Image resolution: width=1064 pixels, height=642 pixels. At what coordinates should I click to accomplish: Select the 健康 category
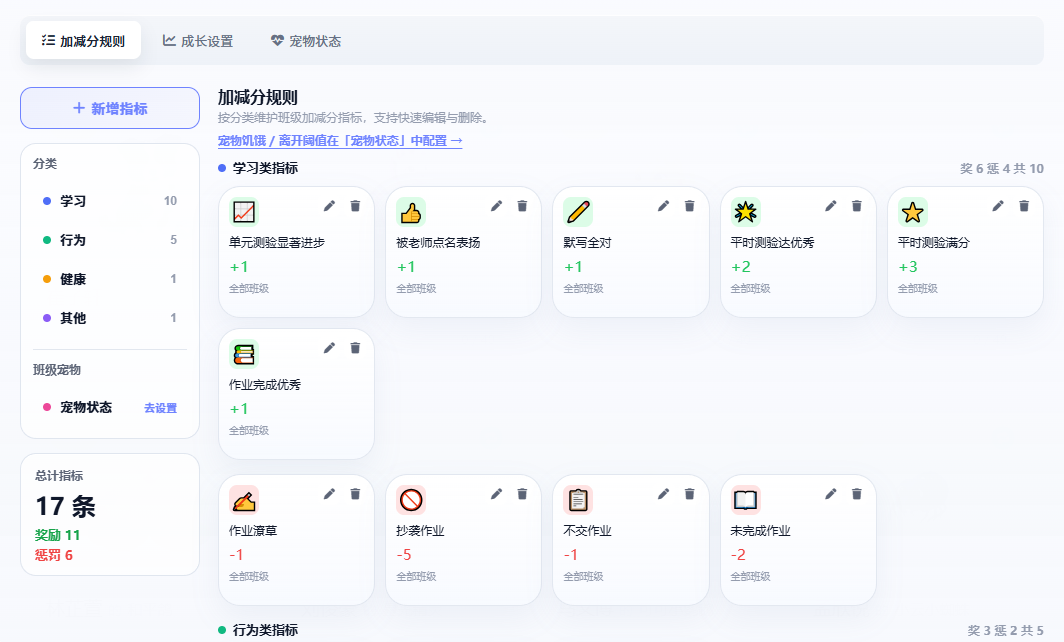tap(110, 279)
